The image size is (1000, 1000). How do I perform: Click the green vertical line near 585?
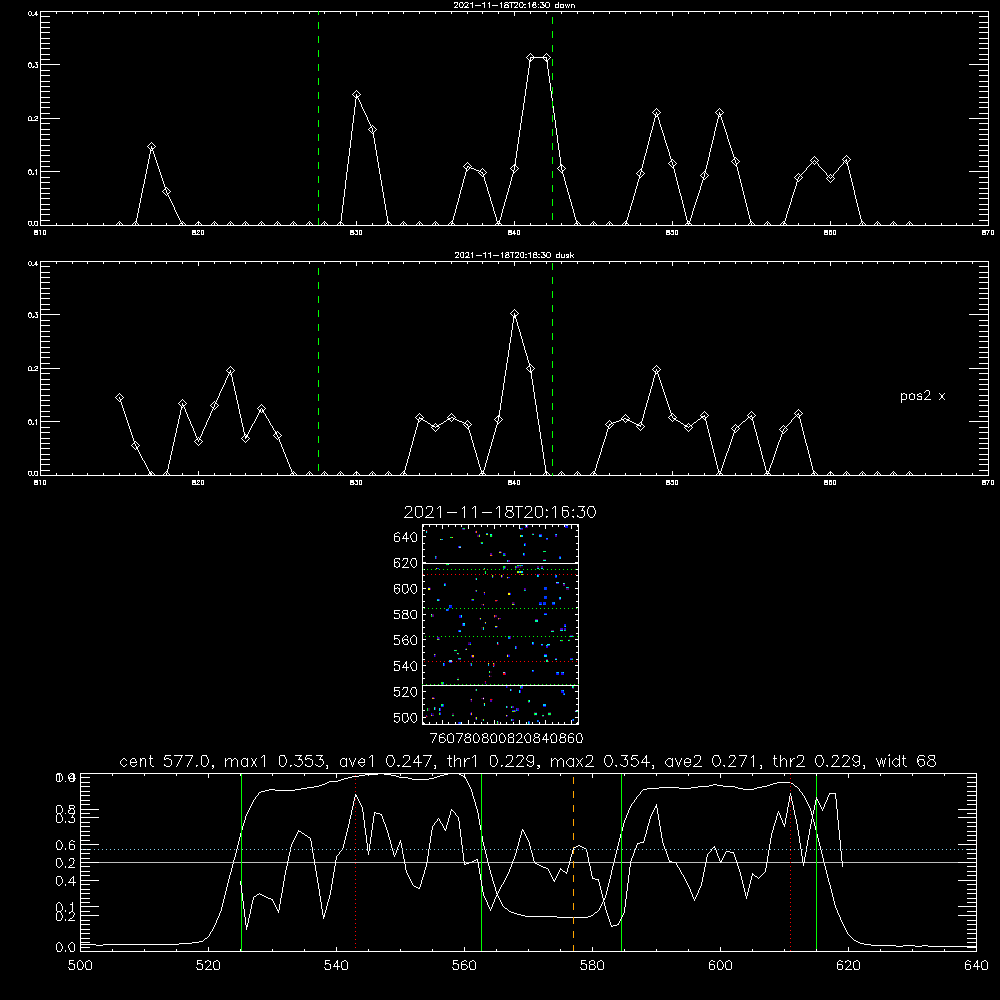pos(621,861)
